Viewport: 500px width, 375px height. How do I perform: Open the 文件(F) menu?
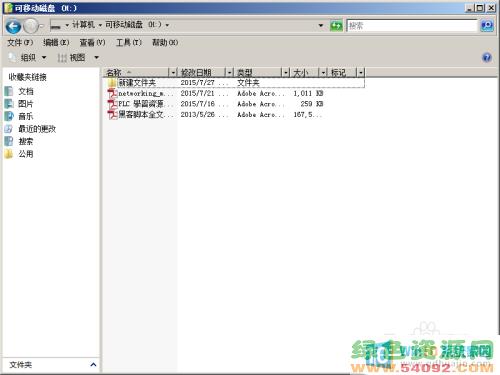20,43
